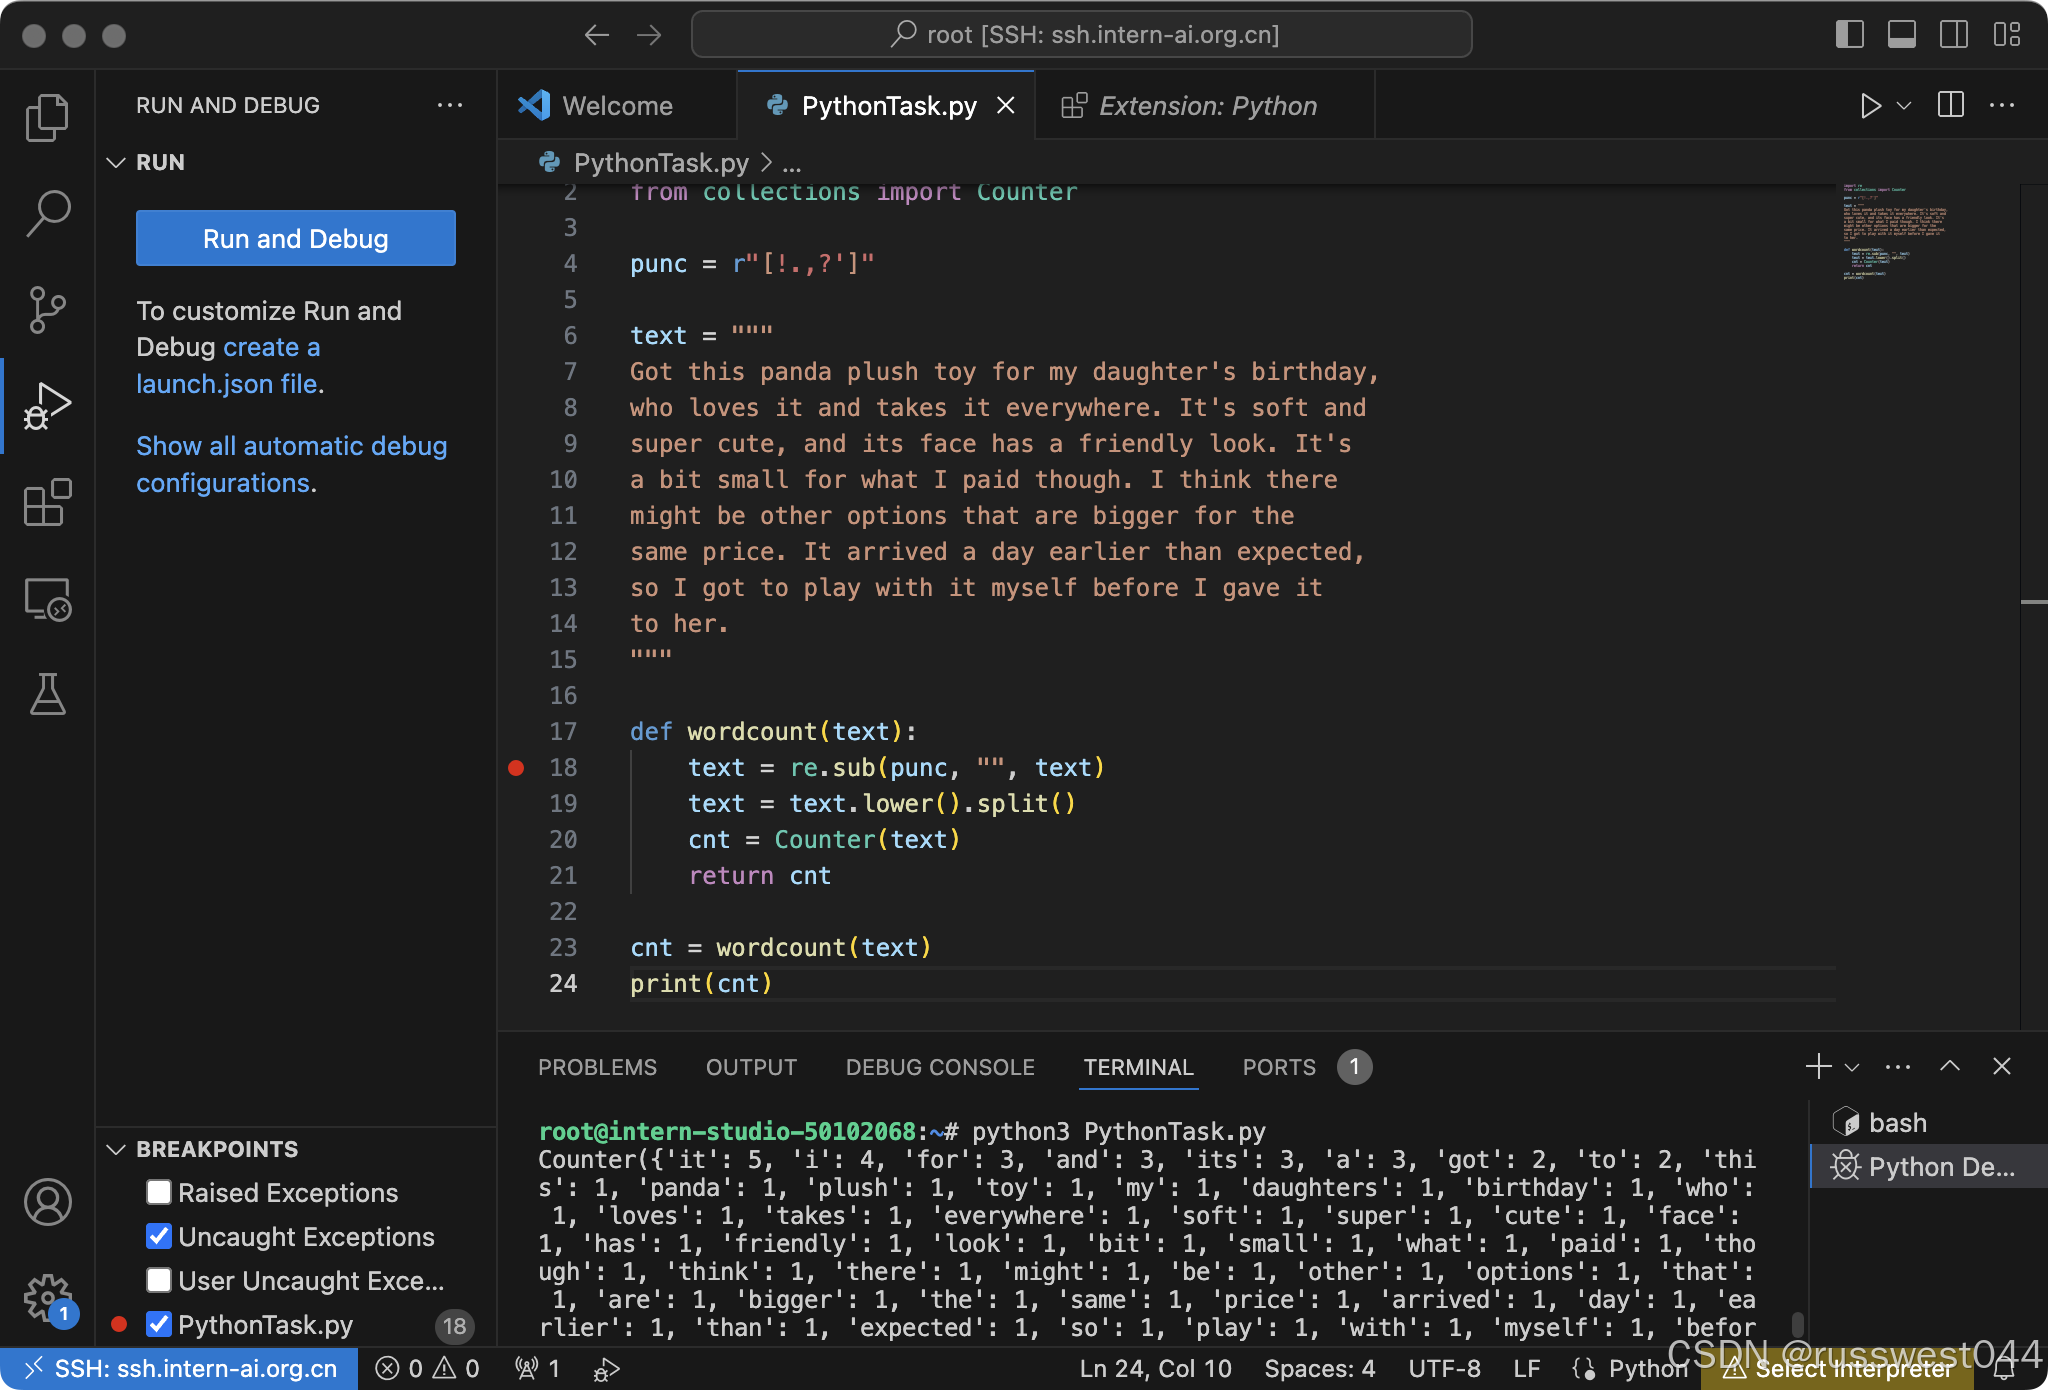Select the Source Control icon
The width and height of the screenshot is (2048, 1390).
pyautogui.click(x=46, y=309)
